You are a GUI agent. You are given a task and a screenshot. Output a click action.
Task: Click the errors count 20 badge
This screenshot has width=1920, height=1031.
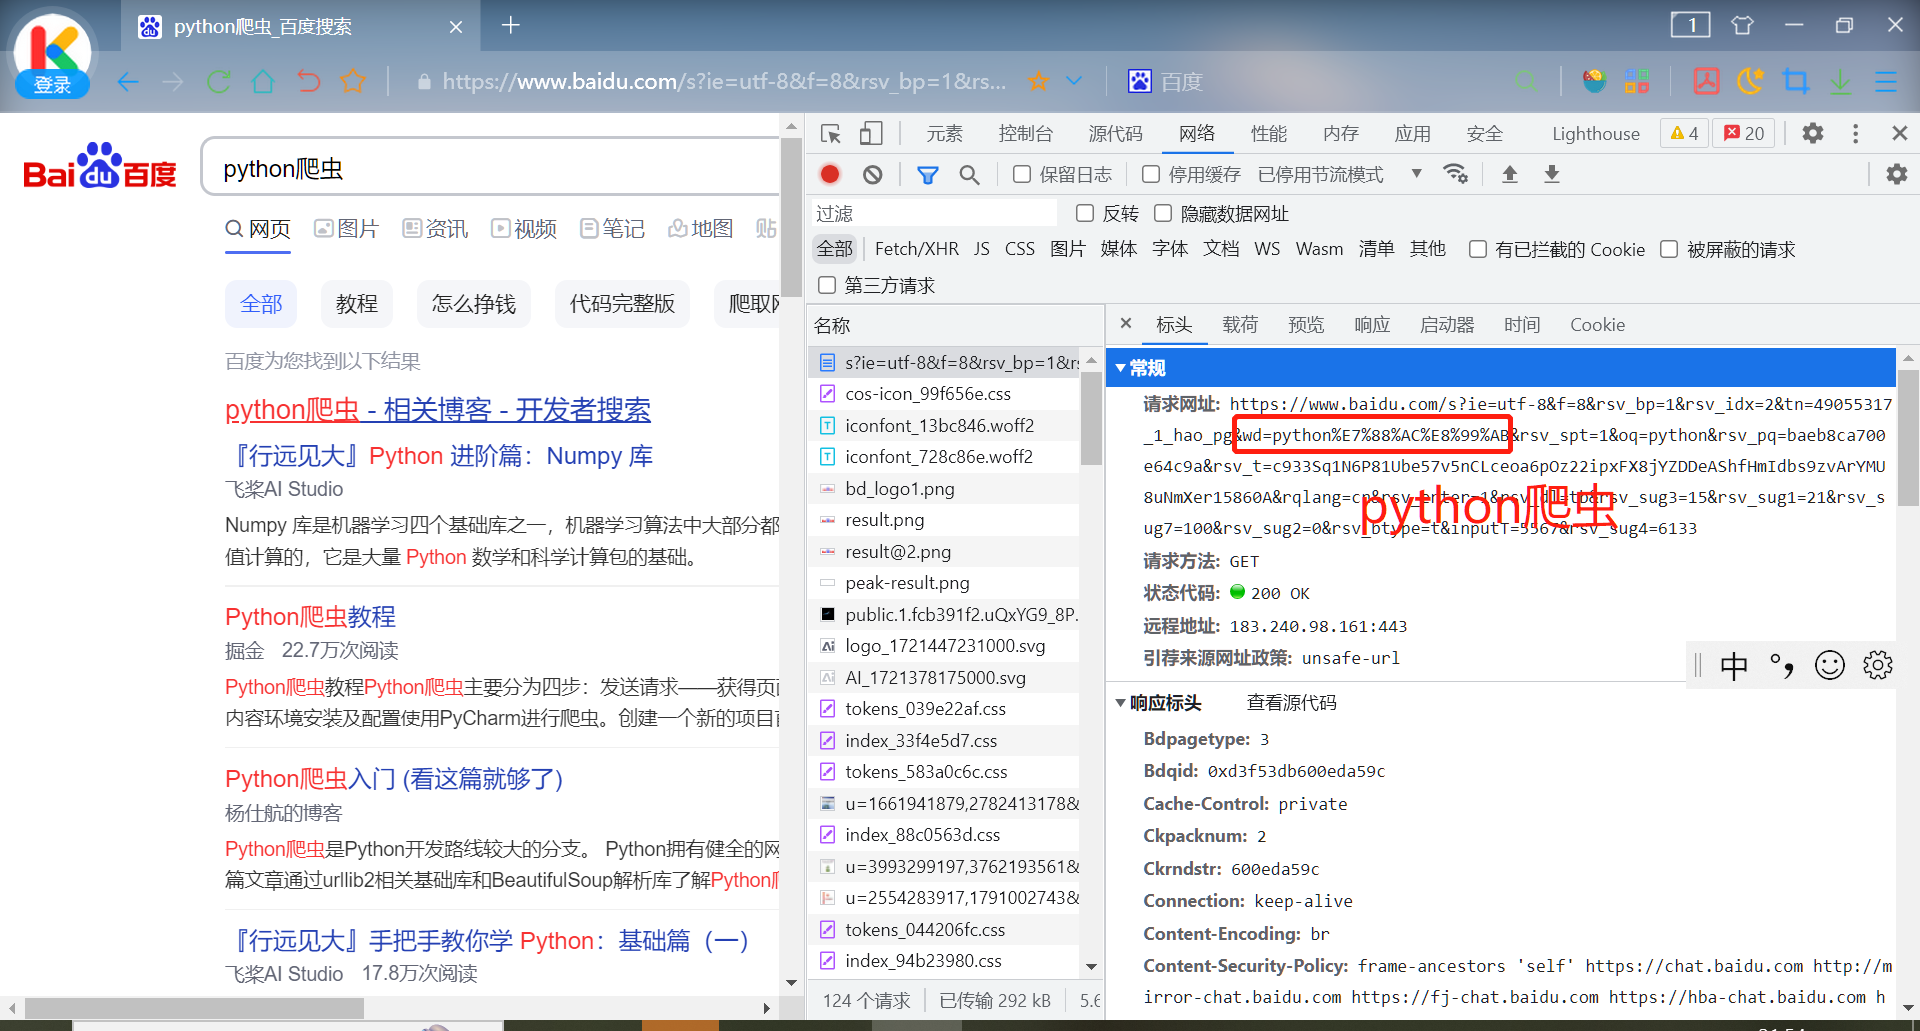tap(1744, 133)
